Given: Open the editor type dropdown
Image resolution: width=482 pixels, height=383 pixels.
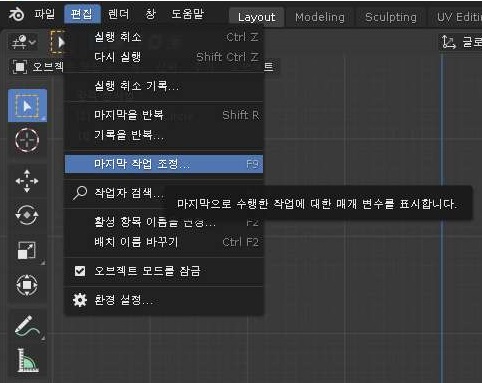Looking at the screenshot, I should 23,42.
